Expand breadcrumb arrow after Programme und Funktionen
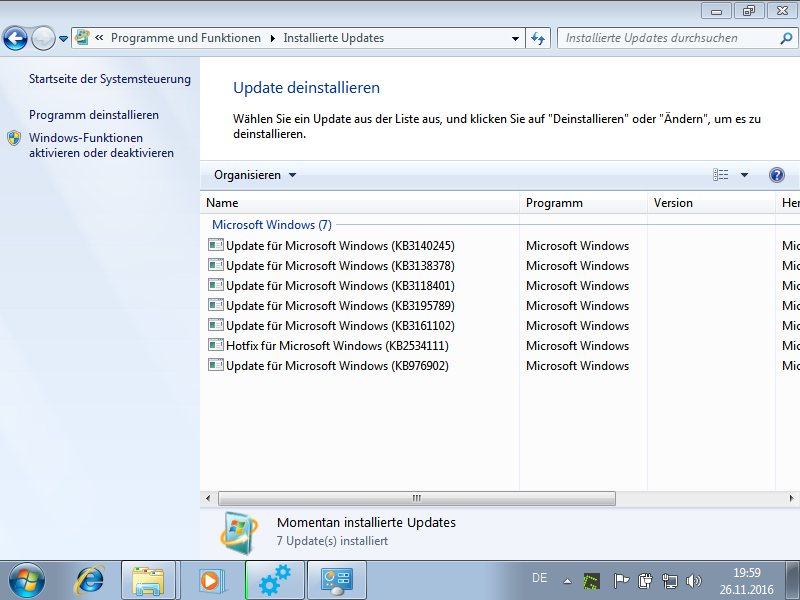Image resolution: width=800 pixels, height=600 pixels. 272,38
